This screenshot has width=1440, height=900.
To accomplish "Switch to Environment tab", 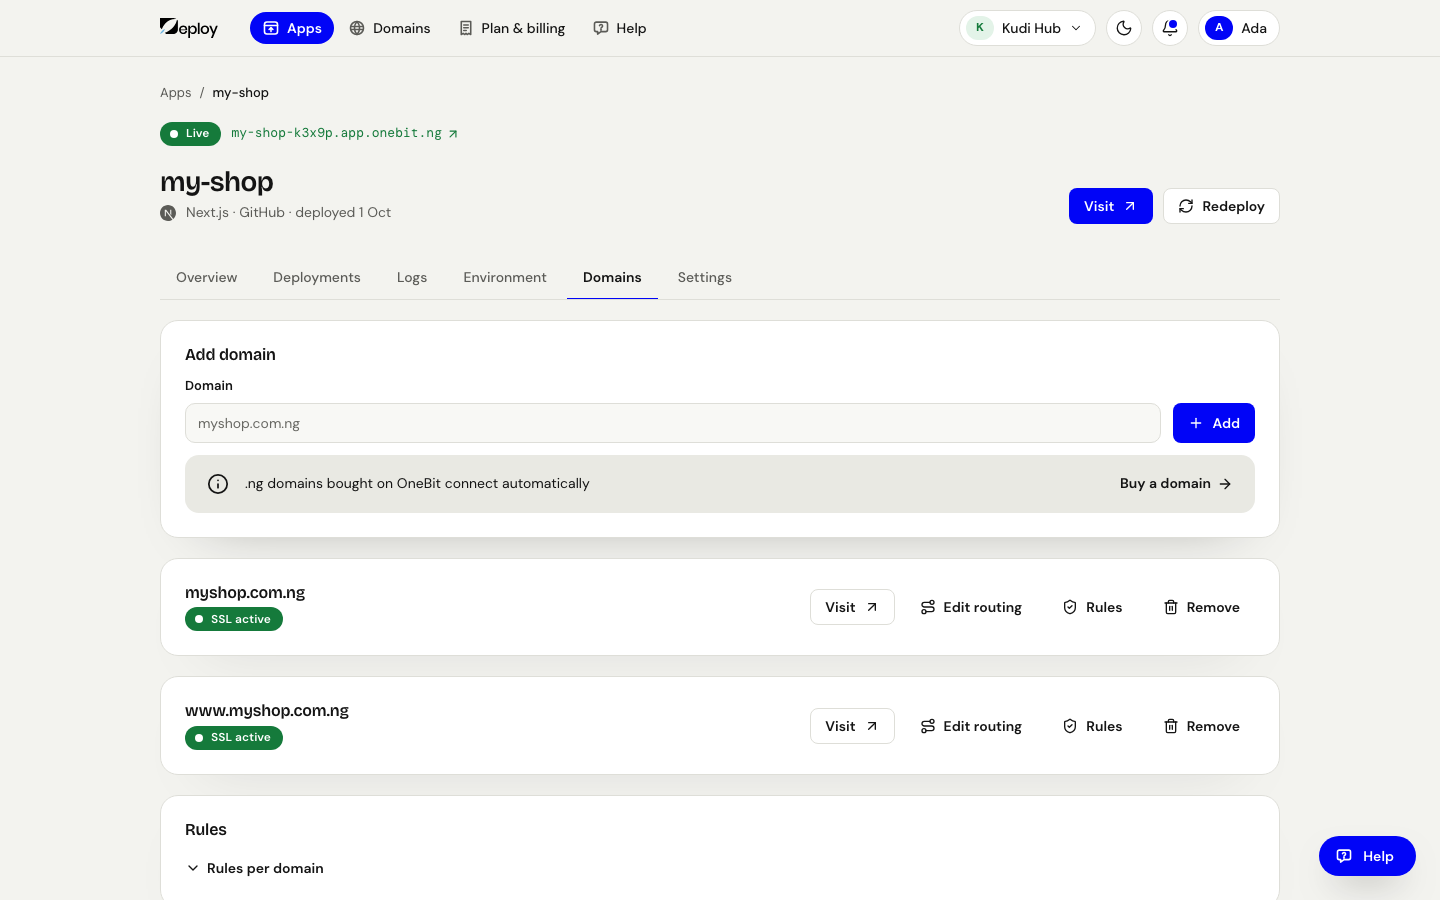I will (x=505, y=277).
